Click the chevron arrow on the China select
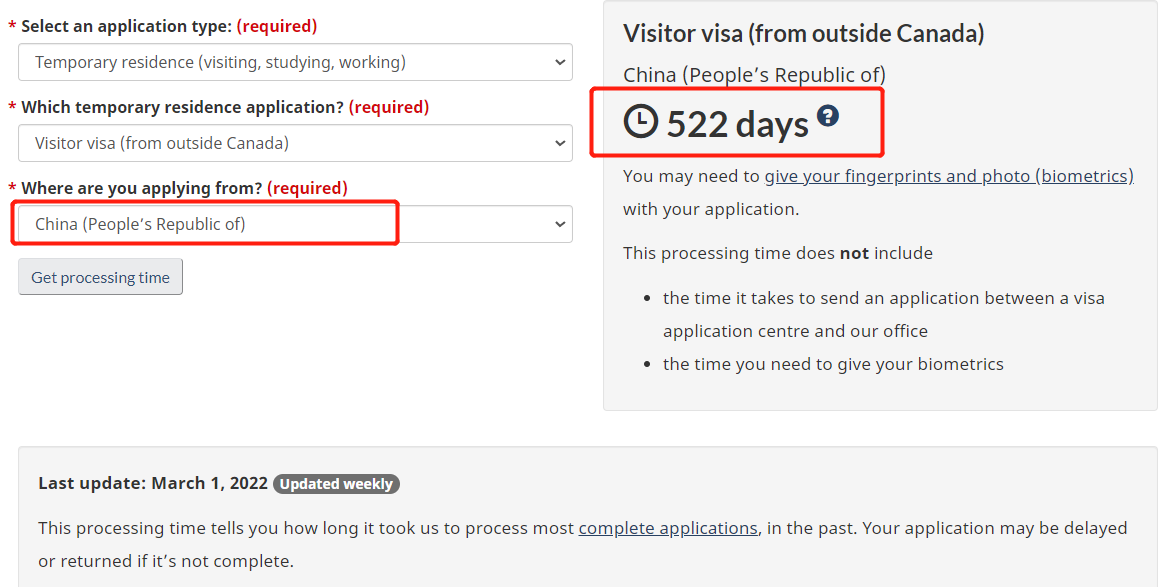Viewport: 1175px width, 587px height. pyautogui.click(x=559, y=224)
